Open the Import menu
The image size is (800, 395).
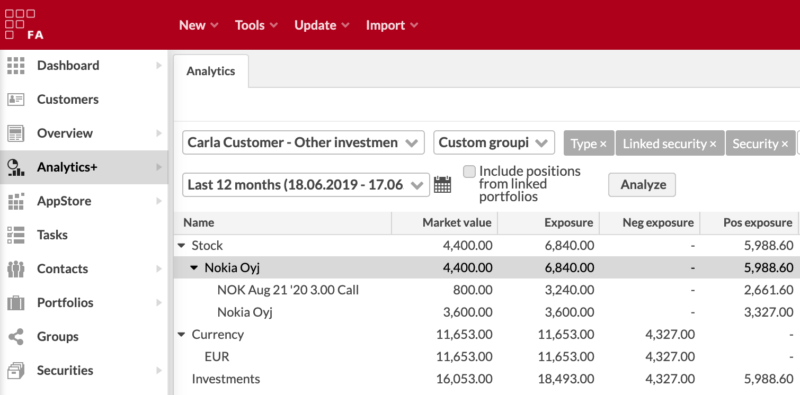(x=392, y=25)
